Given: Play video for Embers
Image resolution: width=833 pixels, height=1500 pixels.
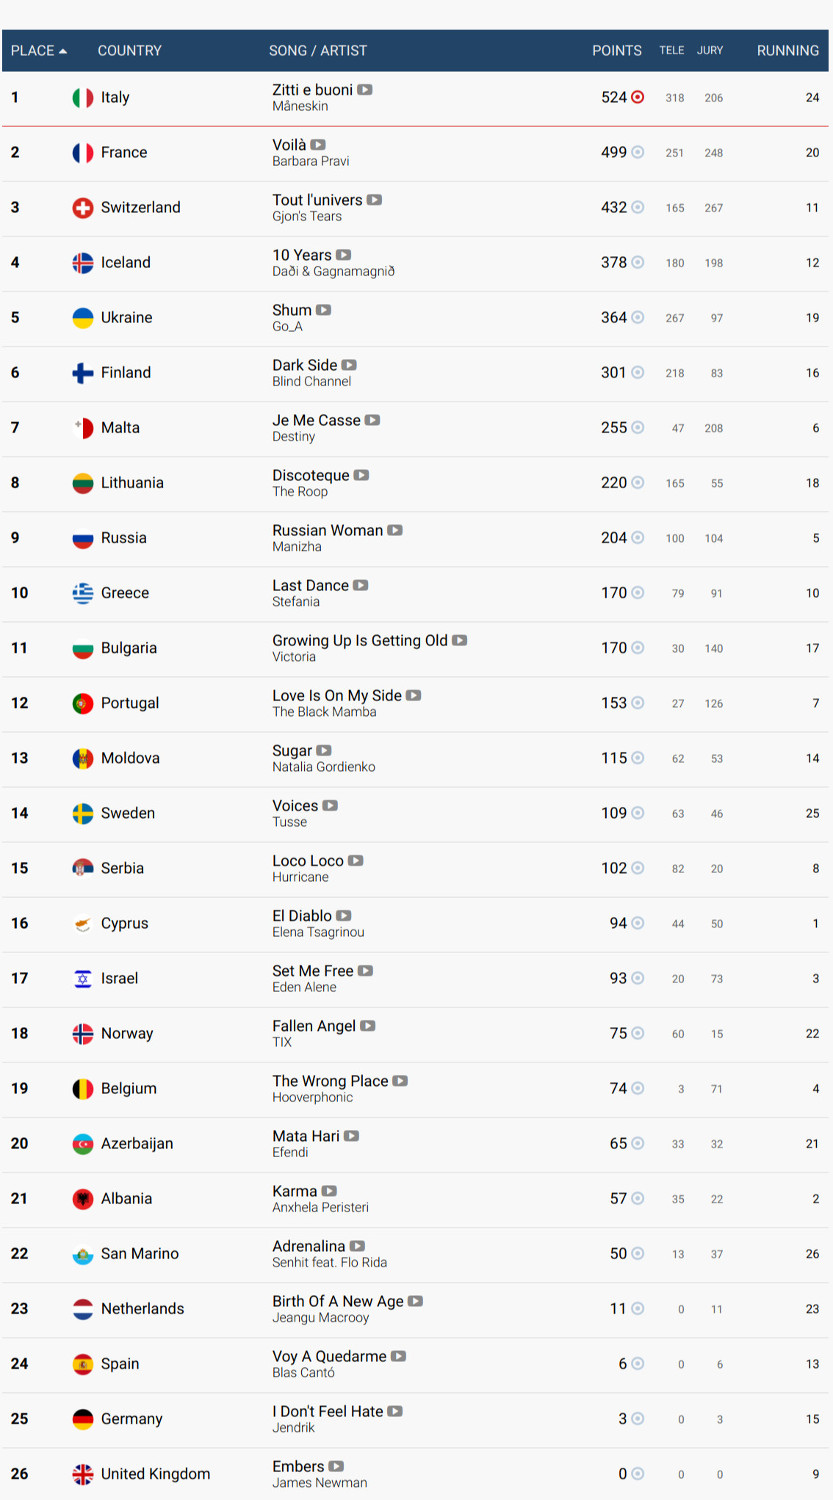Looking at the screenshot, I should (336, 1466).
